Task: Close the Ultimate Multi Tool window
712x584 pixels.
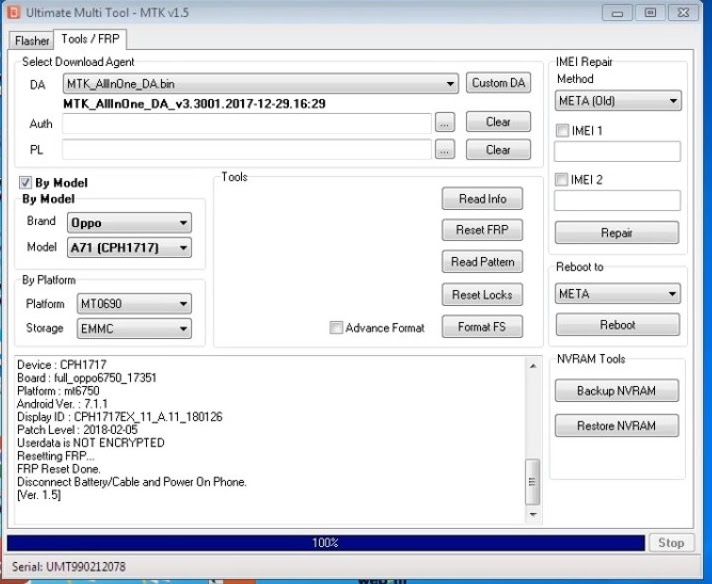Action: point(683,13)
